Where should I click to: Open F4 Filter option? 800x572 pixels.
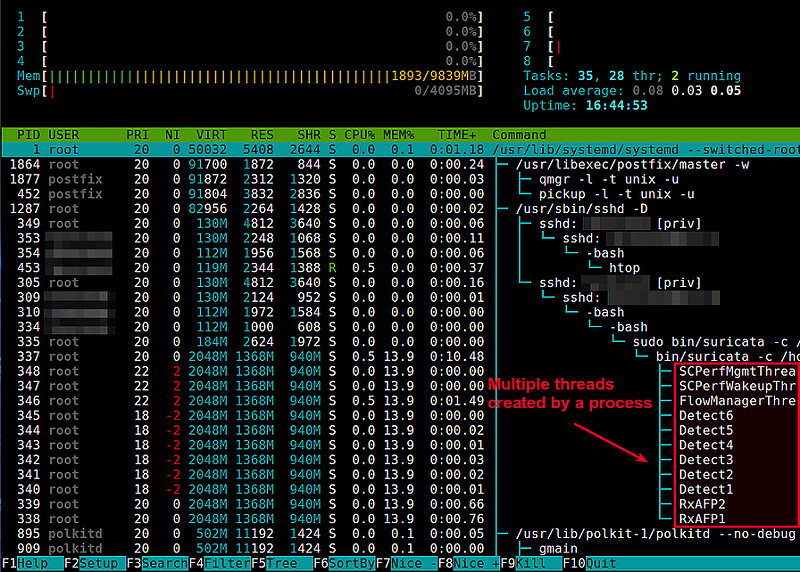218,564
